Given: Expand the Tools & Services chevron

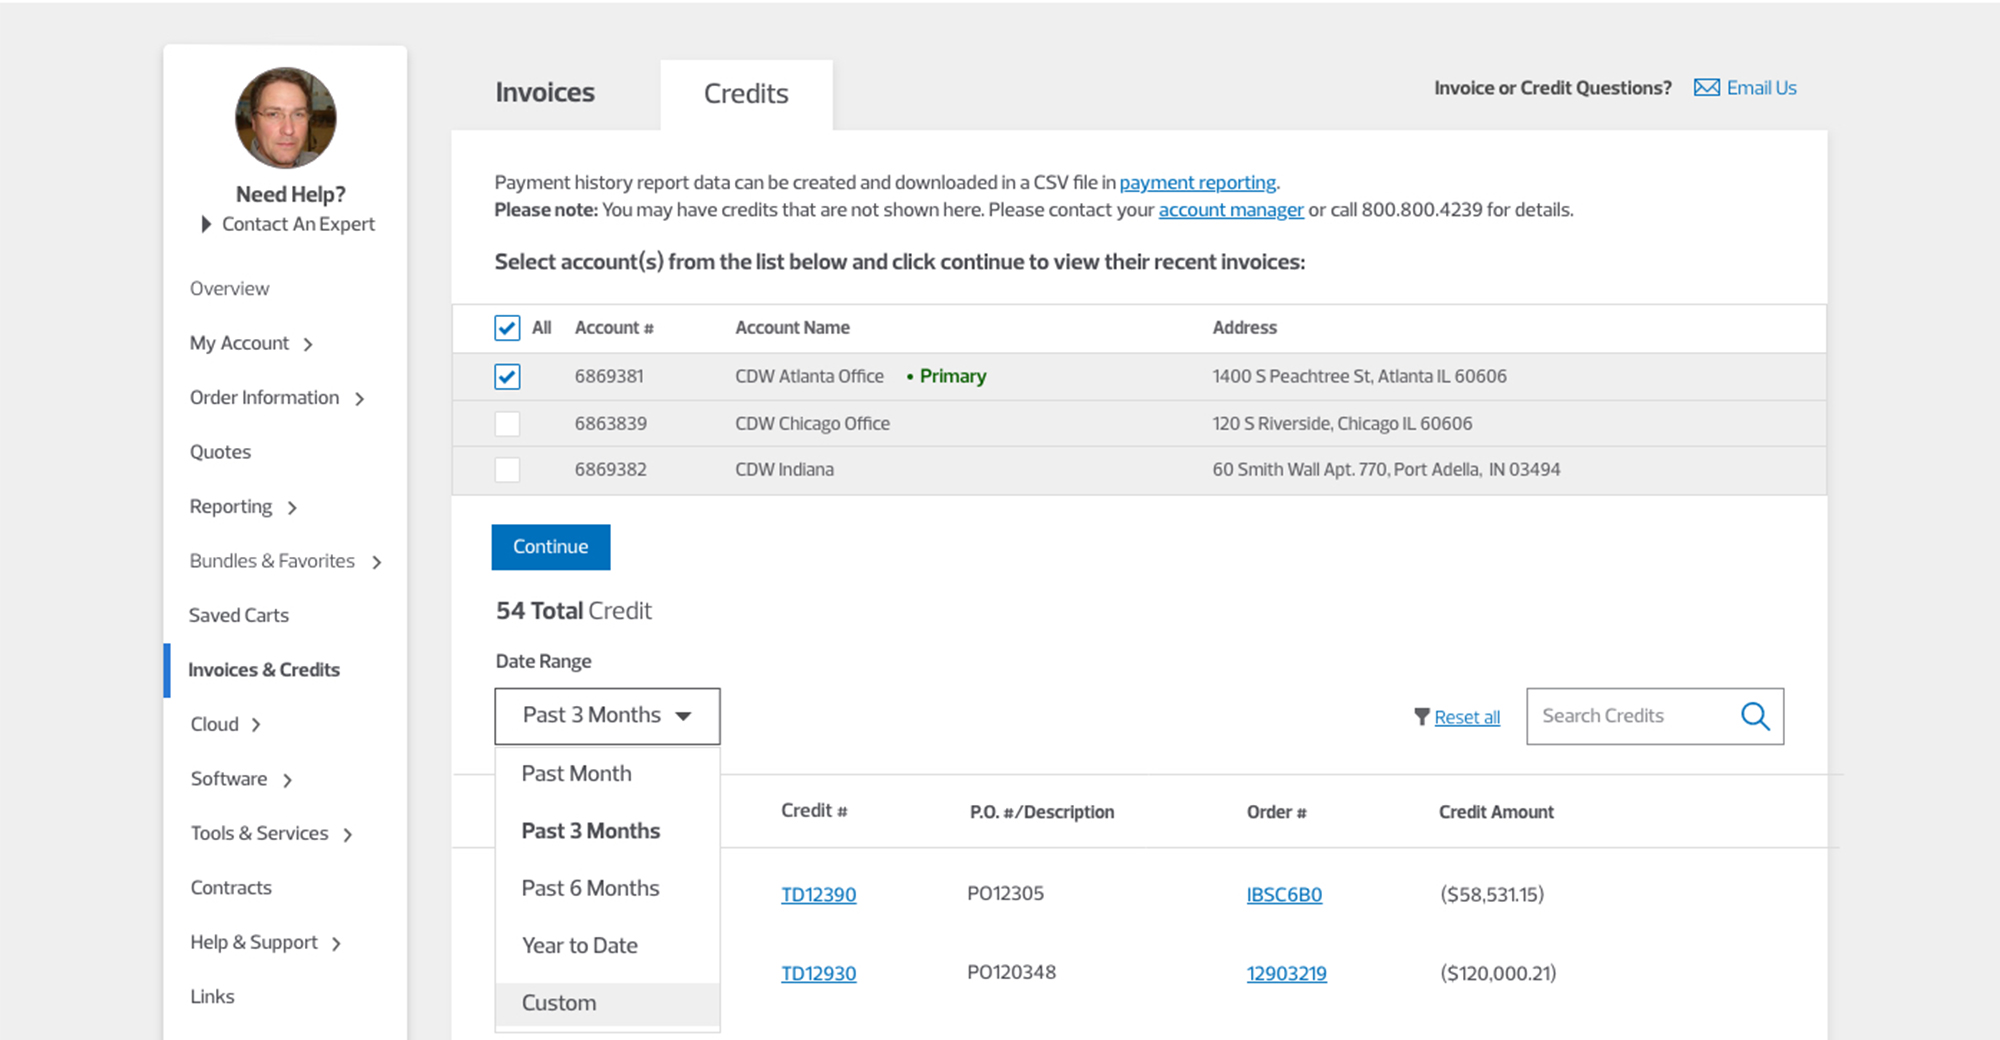Looking at the screenshot, I should click(x=347, y=835).
